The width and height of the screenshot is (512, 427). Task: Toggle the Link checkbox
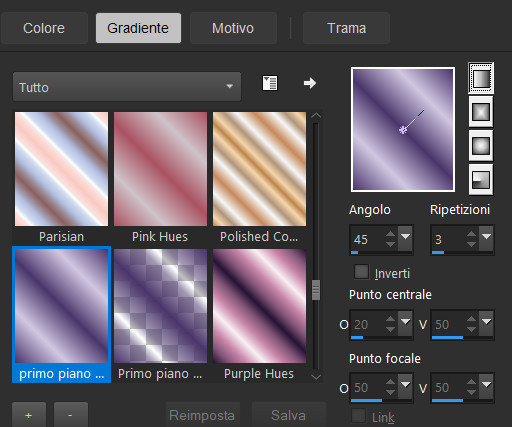click(x=358, y=416)
